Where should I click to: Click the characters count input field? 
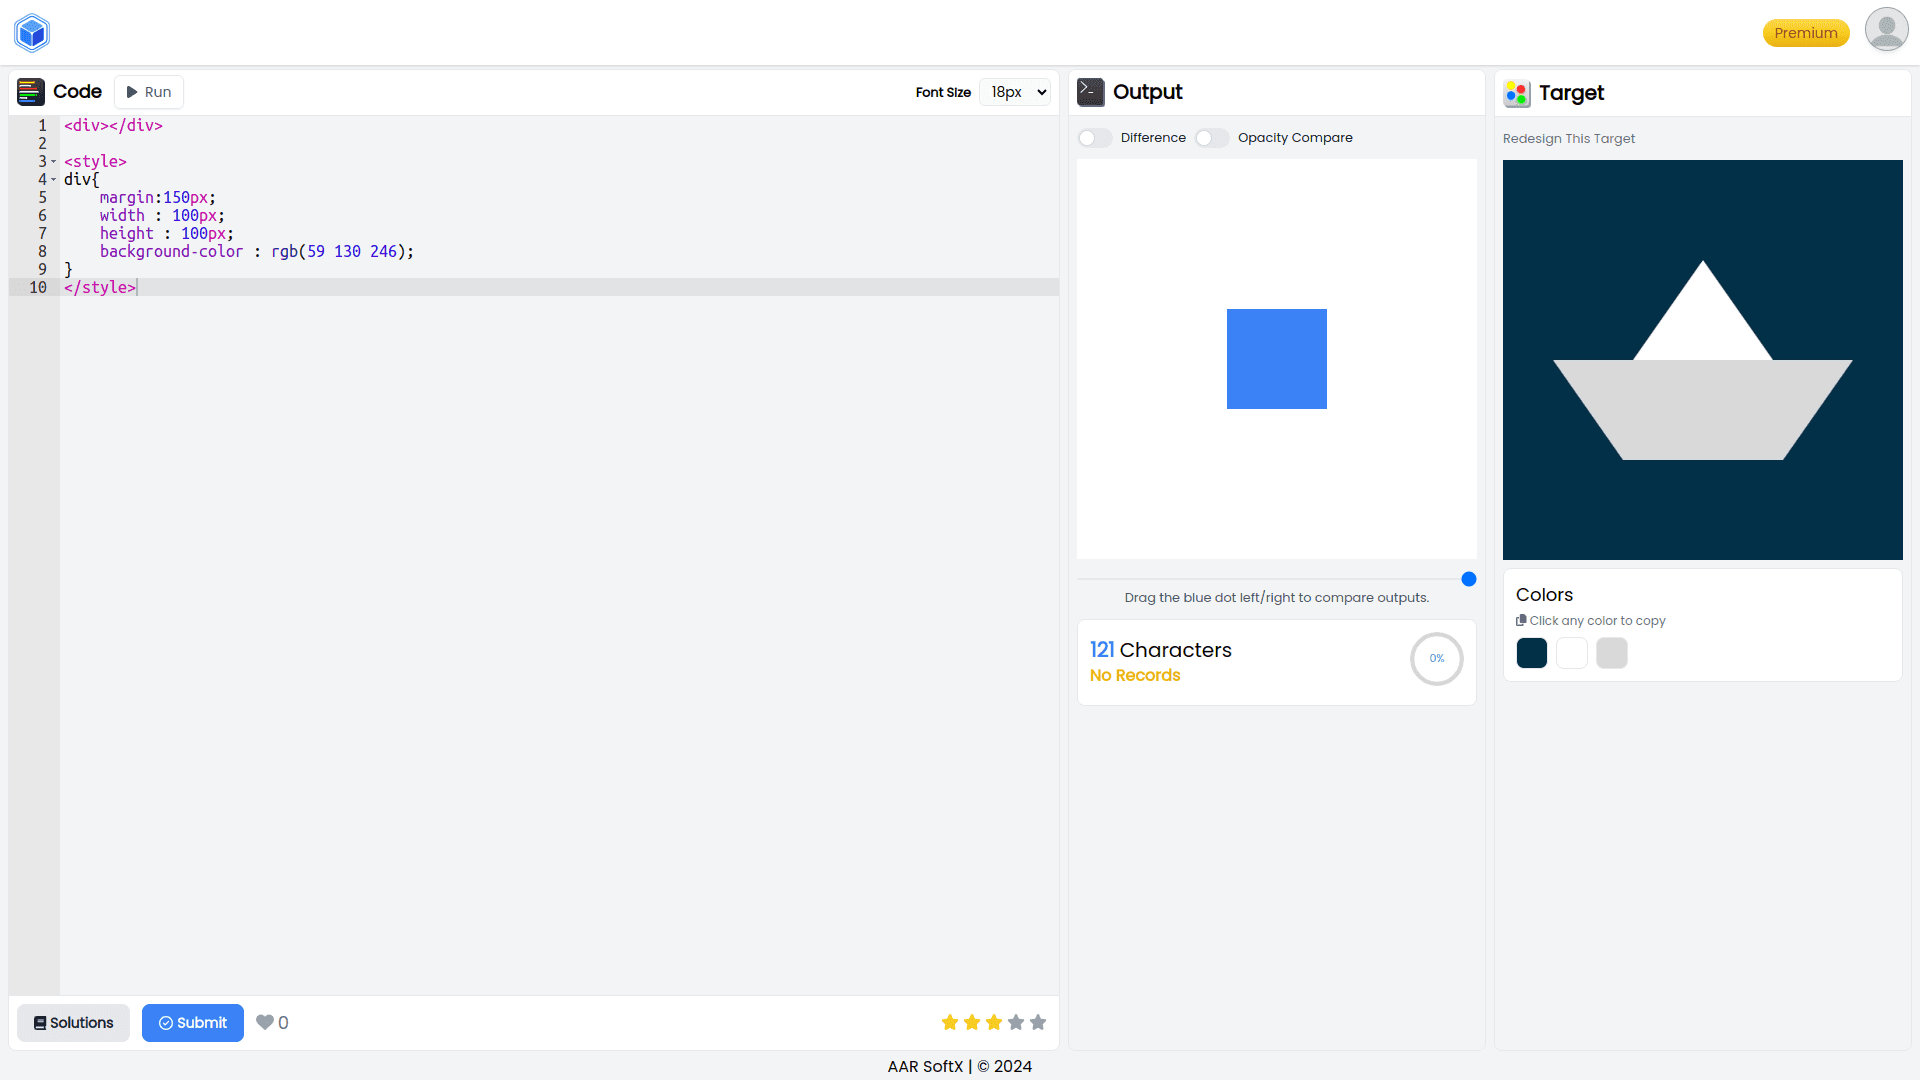(1100, 649)
